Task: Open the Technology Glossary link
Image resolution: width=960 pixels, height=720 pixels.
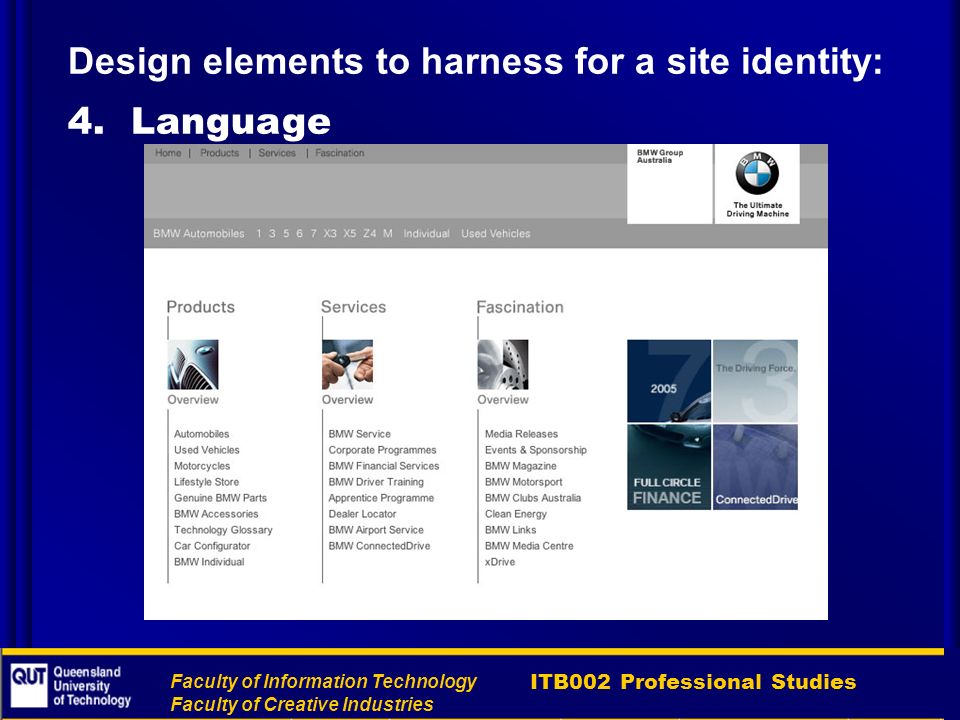Action: point(223,530)
